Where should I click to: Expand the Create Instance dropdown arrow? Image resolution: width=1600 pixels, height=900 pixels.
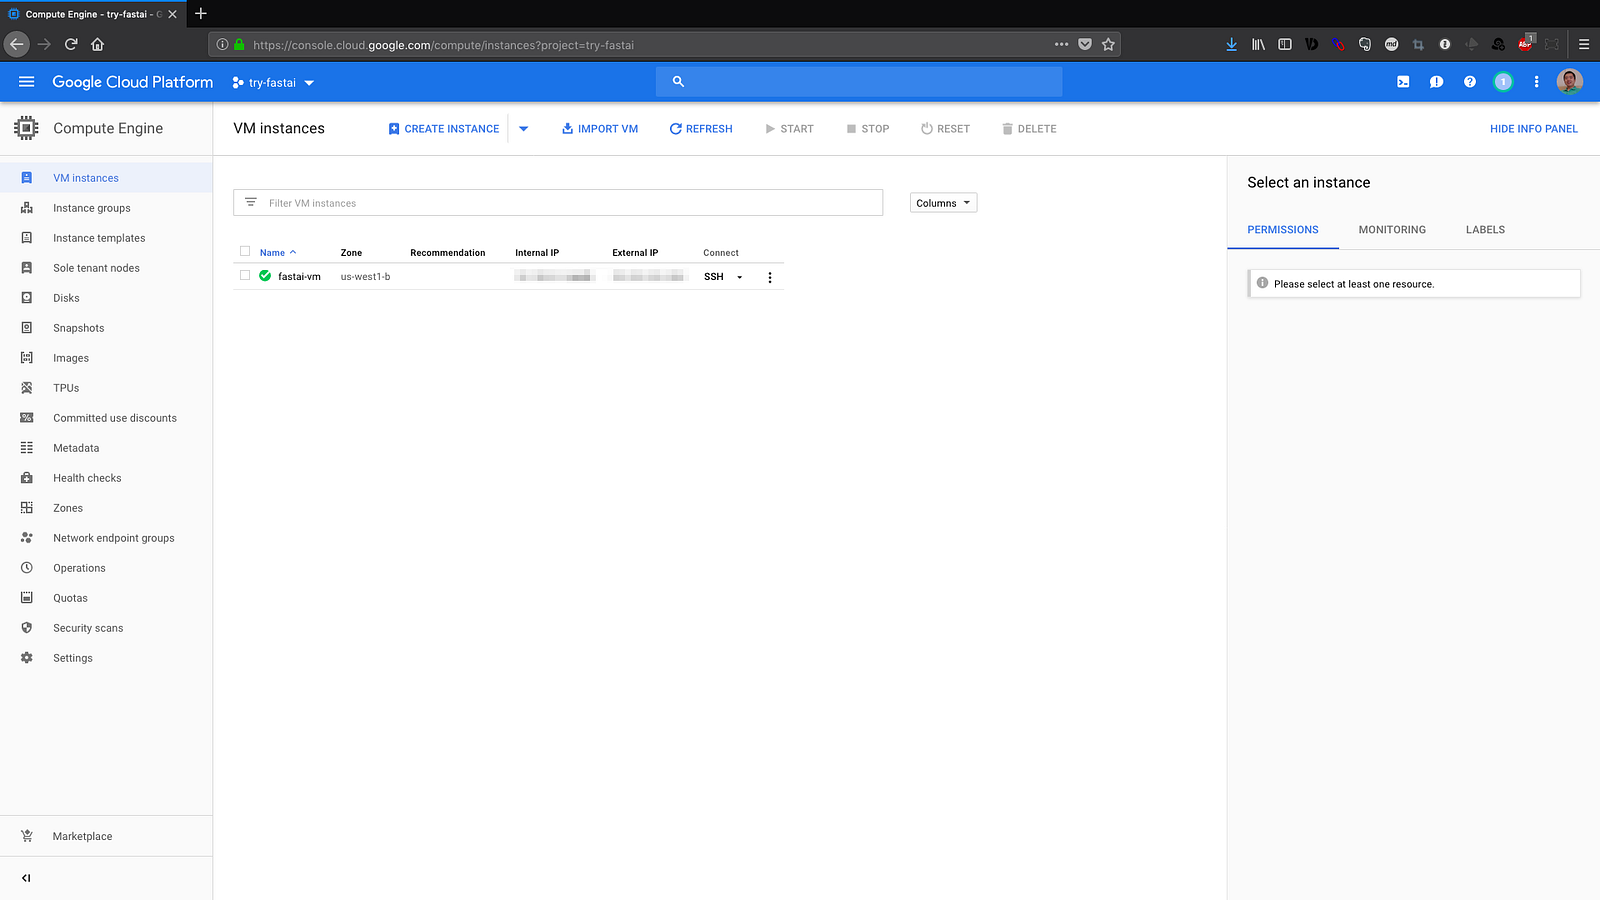coord(523,129)
